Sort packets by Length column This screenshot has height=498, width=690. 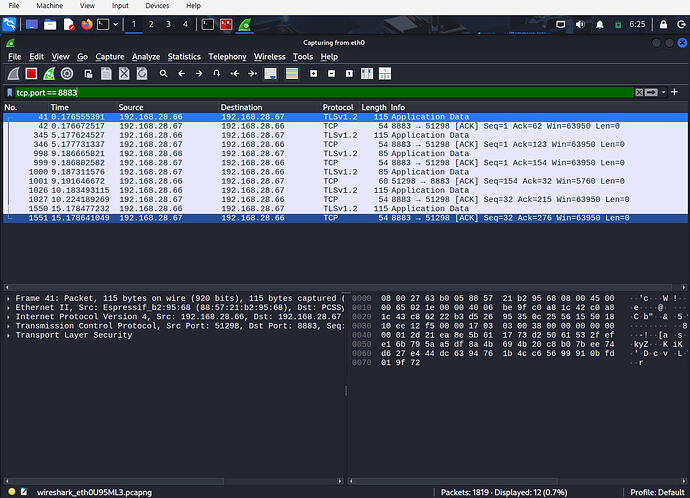(374, 107)
